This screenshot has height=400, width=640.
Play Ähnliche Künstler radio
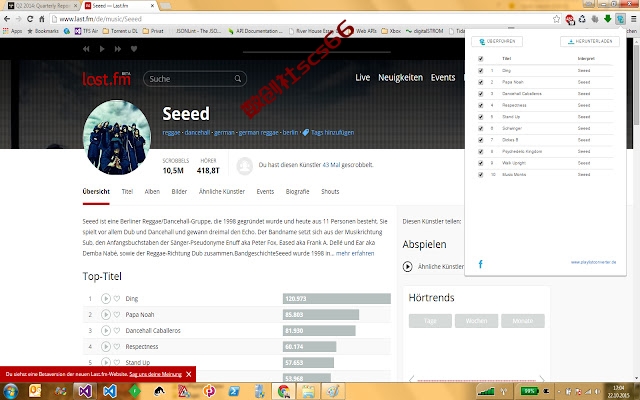[407, 267]
